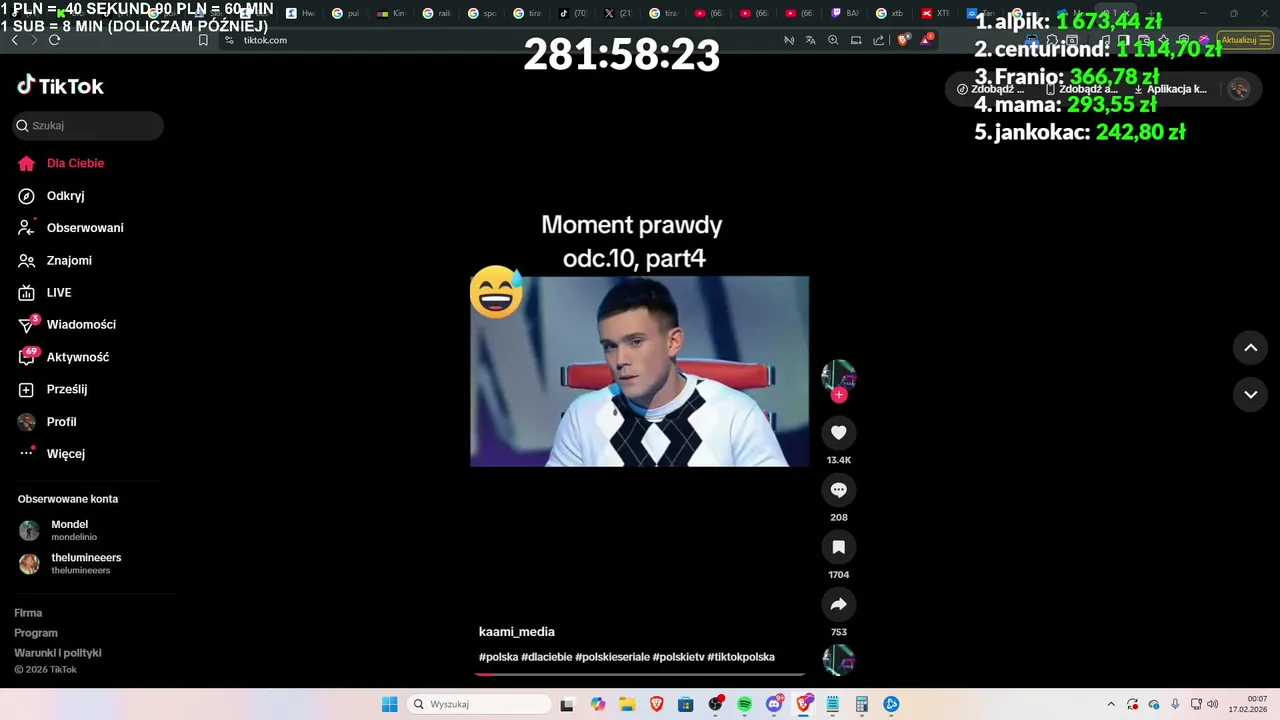
Task: Open the #dlaciebie hashtag
Action: click(546, 657)
